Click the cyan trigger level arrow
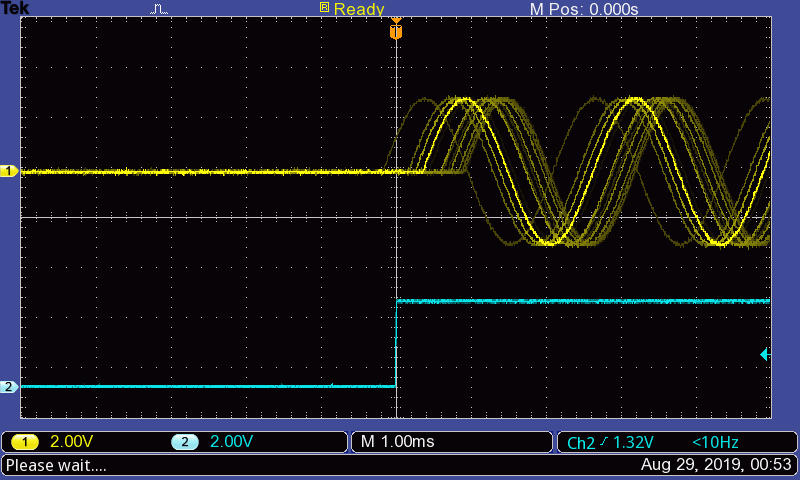Screen dimensions: 800x480 tap(765, 354)
